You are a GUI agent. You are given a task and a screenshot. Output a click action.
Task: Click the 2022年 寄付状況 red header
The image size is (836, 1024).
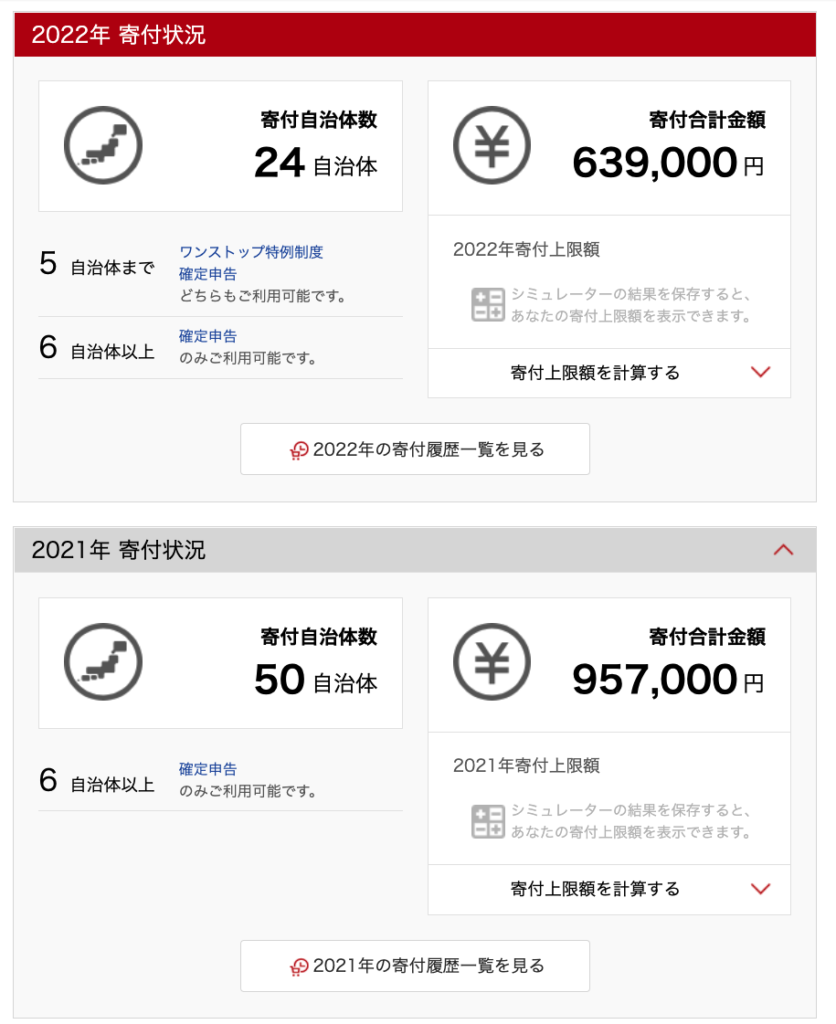(x=415, y=35)
